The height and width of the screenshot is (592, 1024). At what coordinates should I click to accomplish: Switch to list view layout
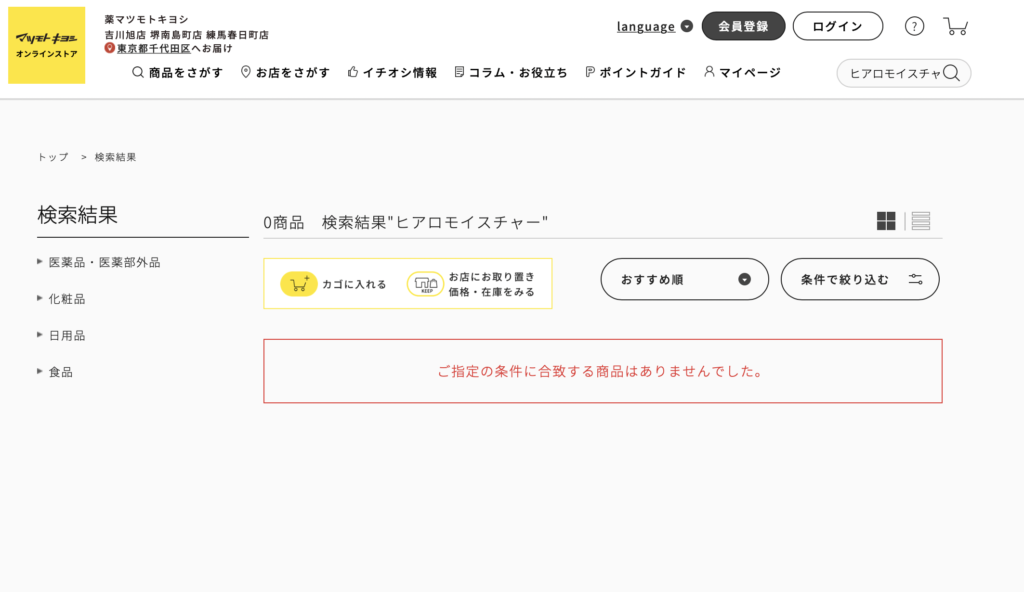coord(921,221)
